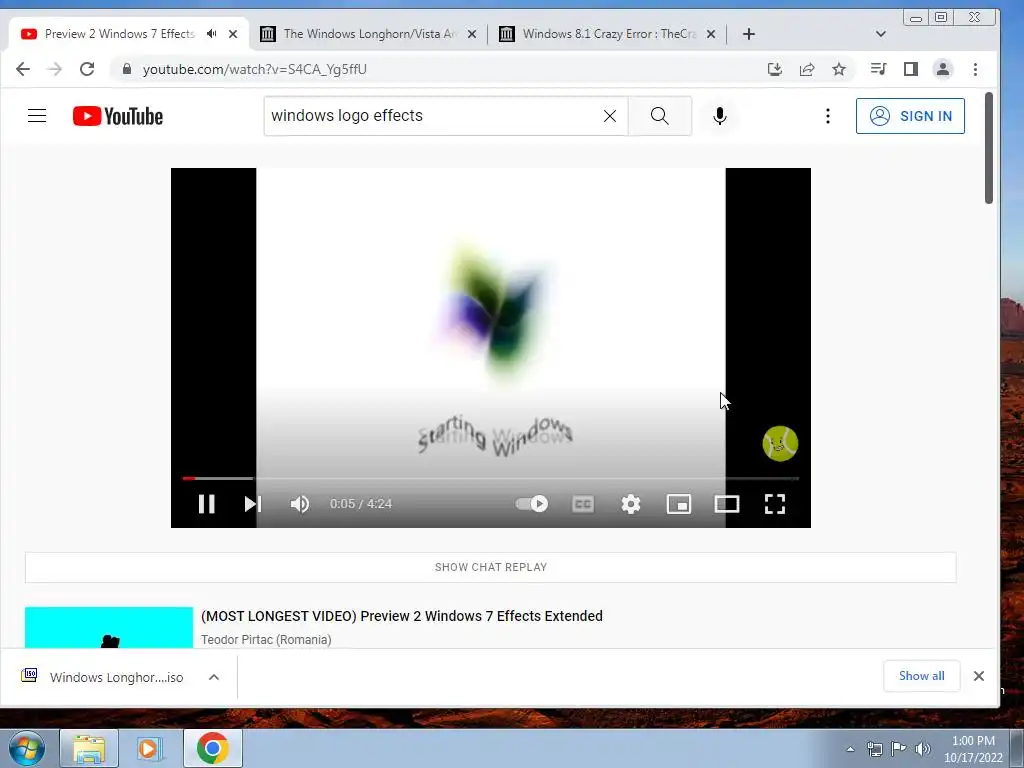
Task: Open Windows Explorer from taskbar
Action: pyautogui.click(x=89, y=748)
